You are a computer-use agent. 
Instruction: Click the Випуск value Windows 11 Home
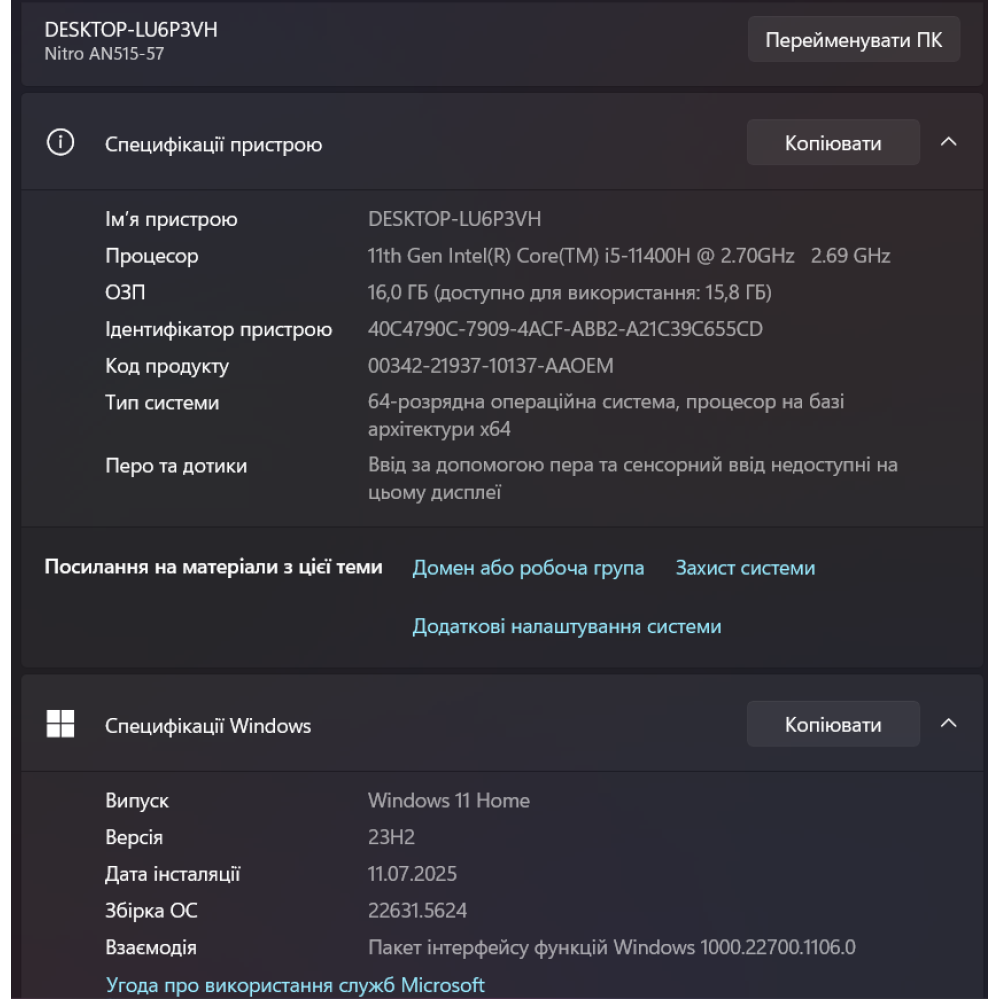tap(449, 801)
